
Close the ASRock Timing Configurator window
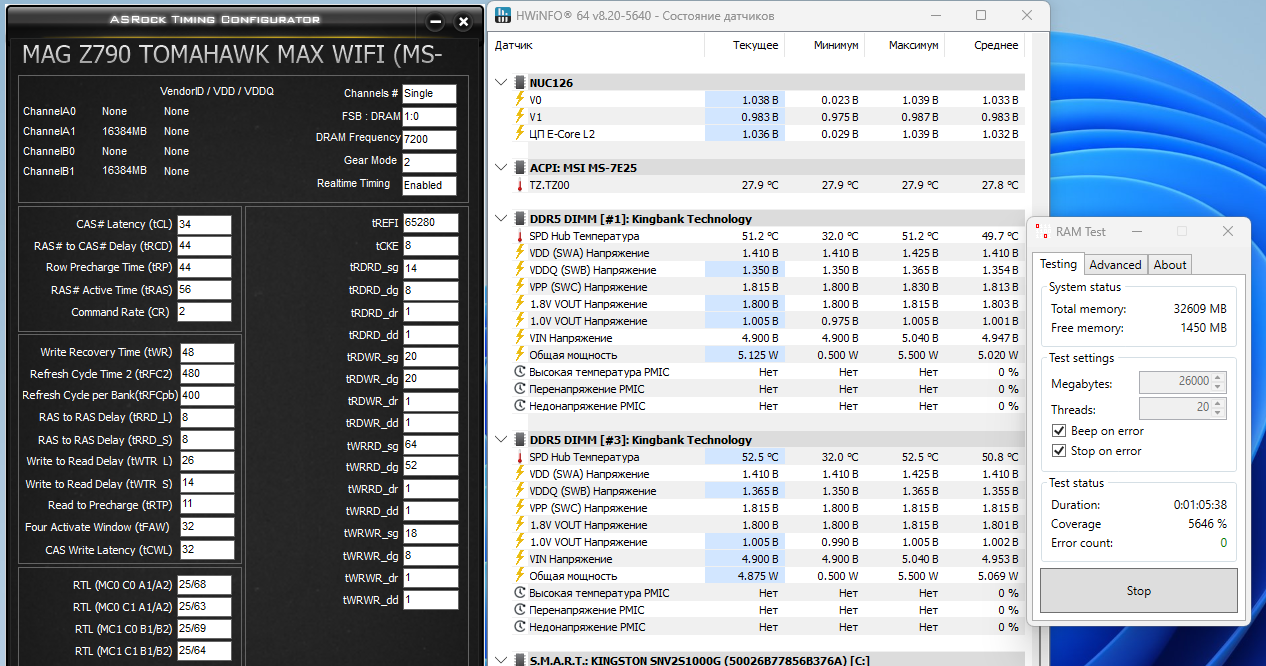pos(463,21)
